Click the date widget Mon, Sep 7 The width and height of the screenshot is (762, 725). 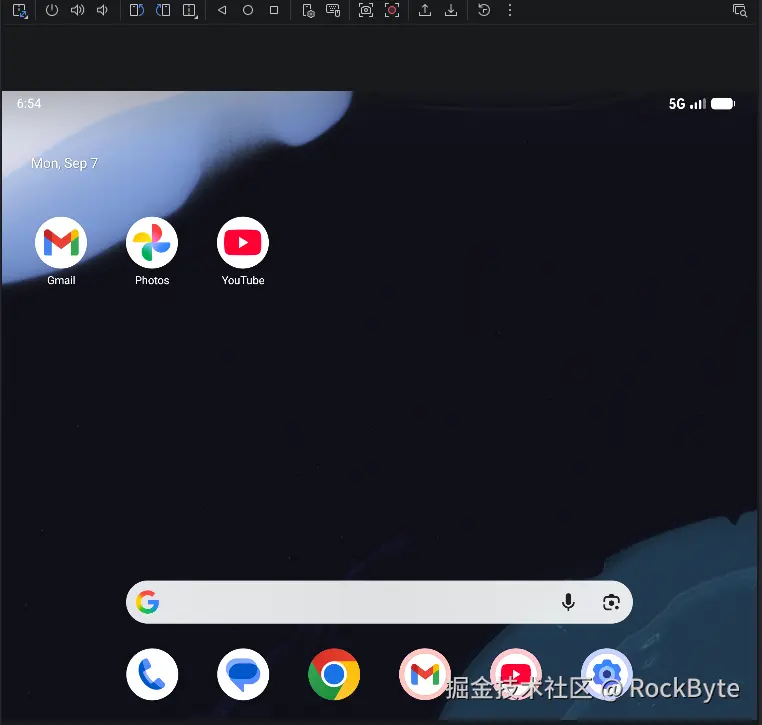click(x=64, y=163)
